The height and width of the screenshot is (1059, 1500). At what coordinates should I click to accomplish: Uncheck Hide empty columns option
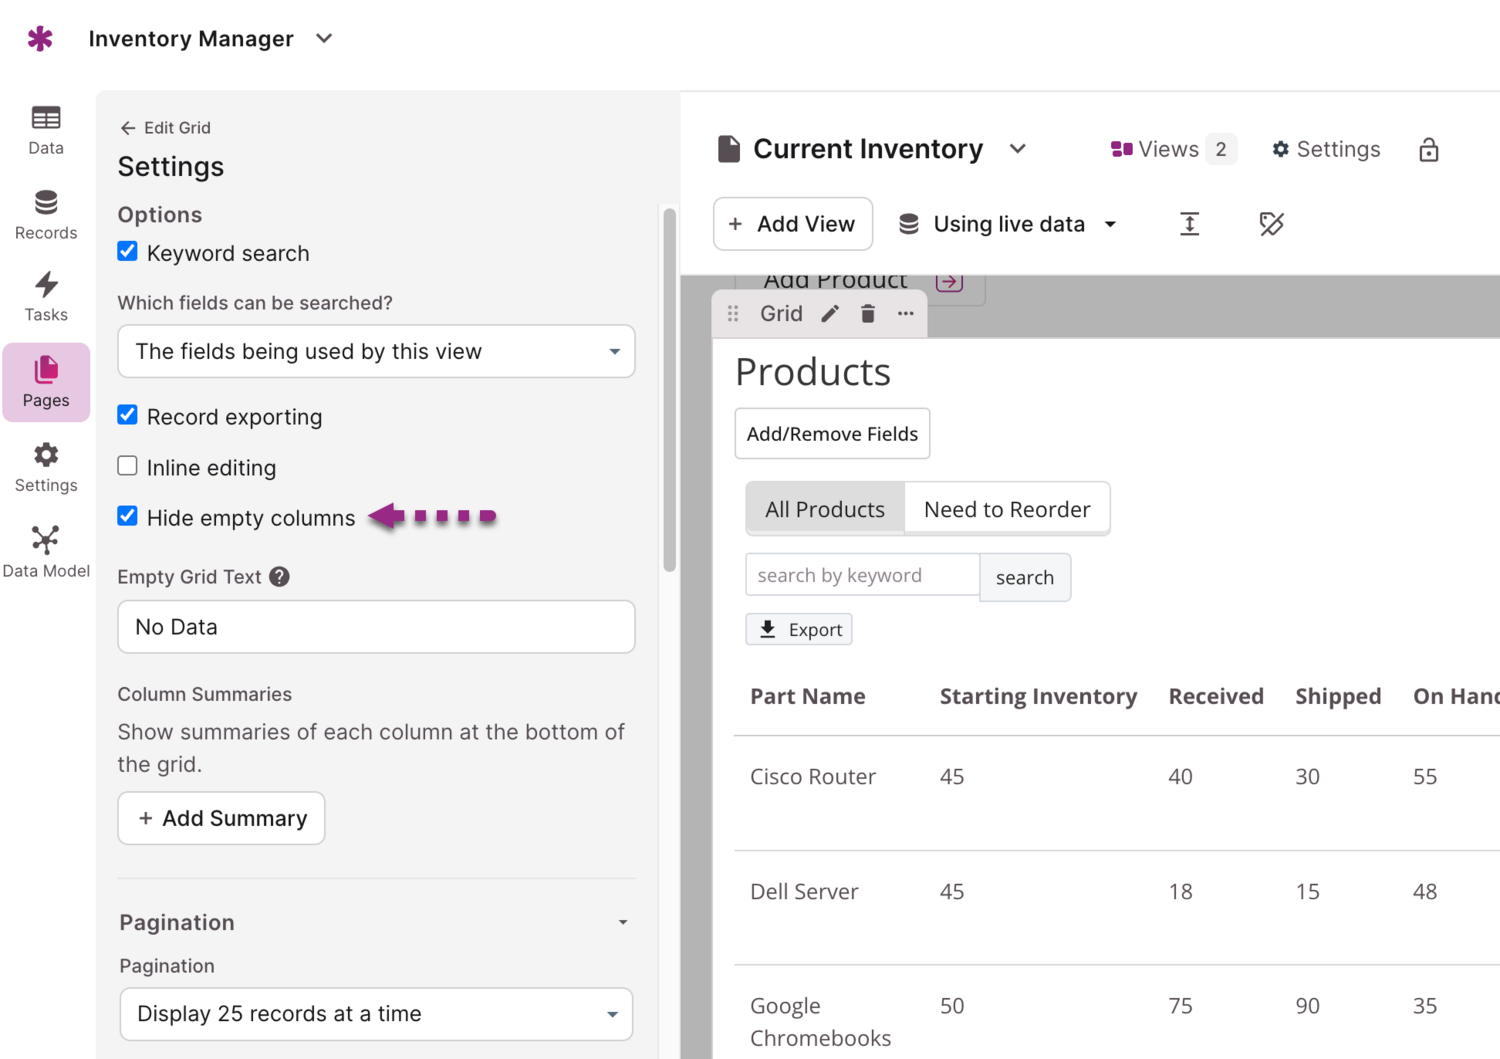point(128,517)
